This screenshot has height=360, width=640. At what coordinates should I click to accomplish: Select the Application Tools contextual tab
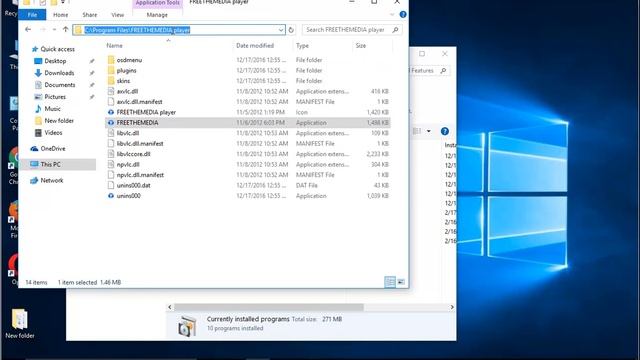click(157, 3)
